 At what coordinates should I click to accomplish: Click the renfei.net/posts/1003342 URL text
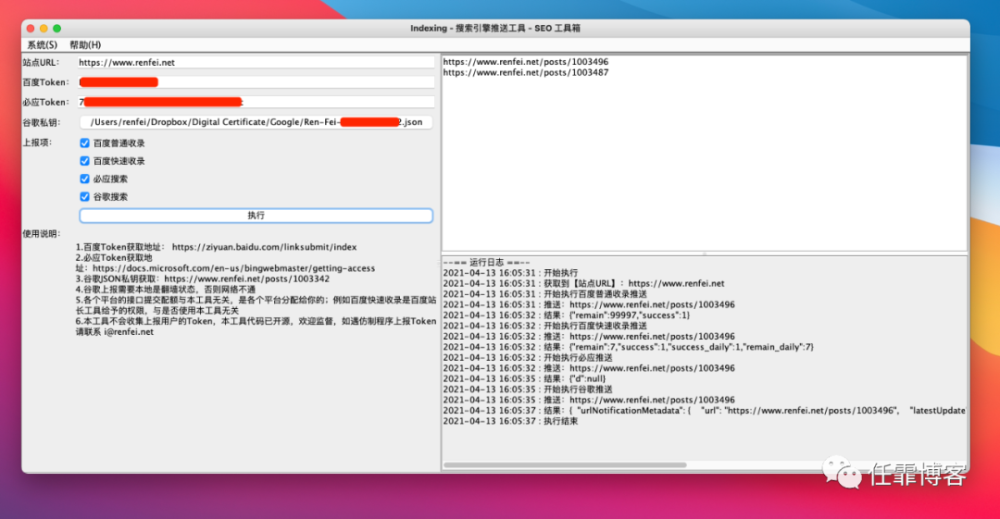[247, 279]
